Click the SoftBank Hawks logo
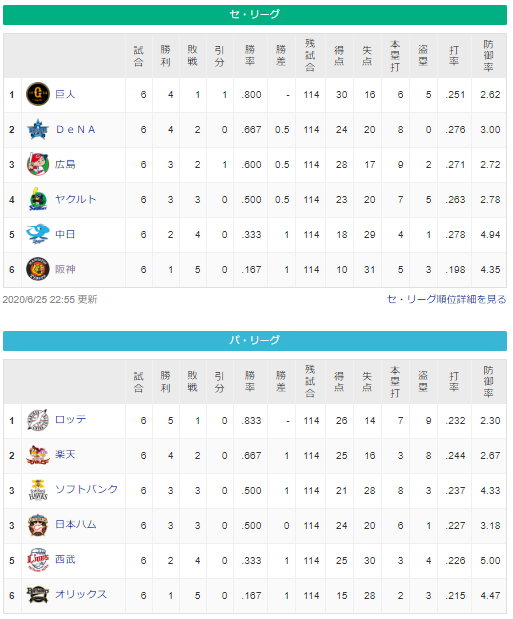This screenshot has width=513, height=619. 38,490
